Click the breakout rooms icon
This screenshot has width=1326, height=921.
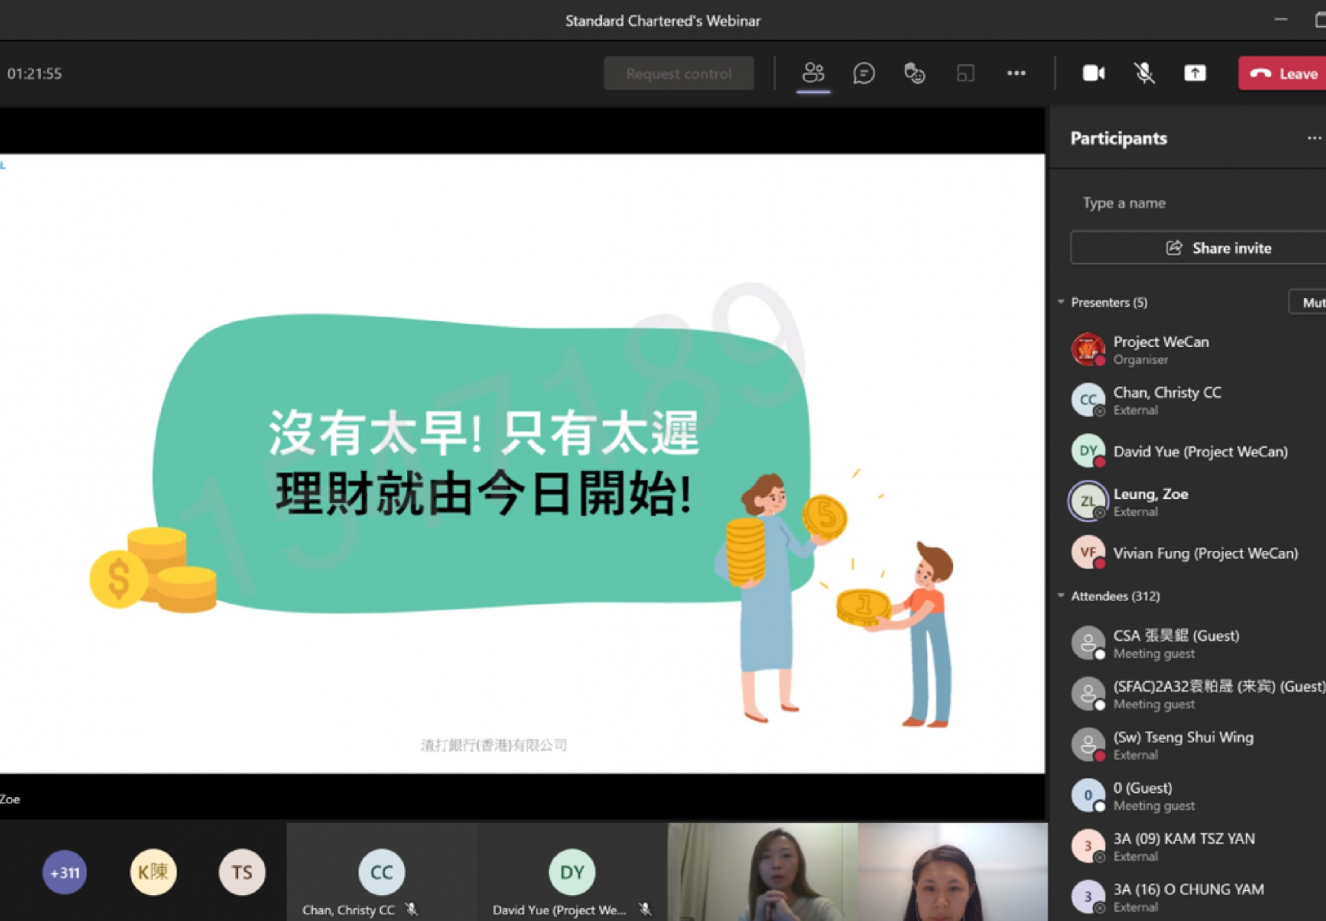pyautogui.click(x=965, y=73)
